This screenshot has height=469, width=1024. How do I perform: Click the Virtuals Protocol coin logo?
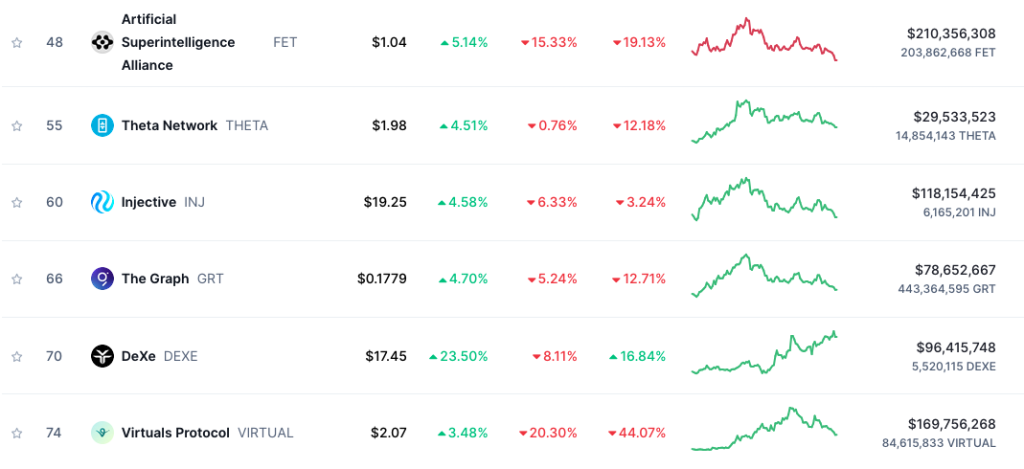tap(102, 432)
